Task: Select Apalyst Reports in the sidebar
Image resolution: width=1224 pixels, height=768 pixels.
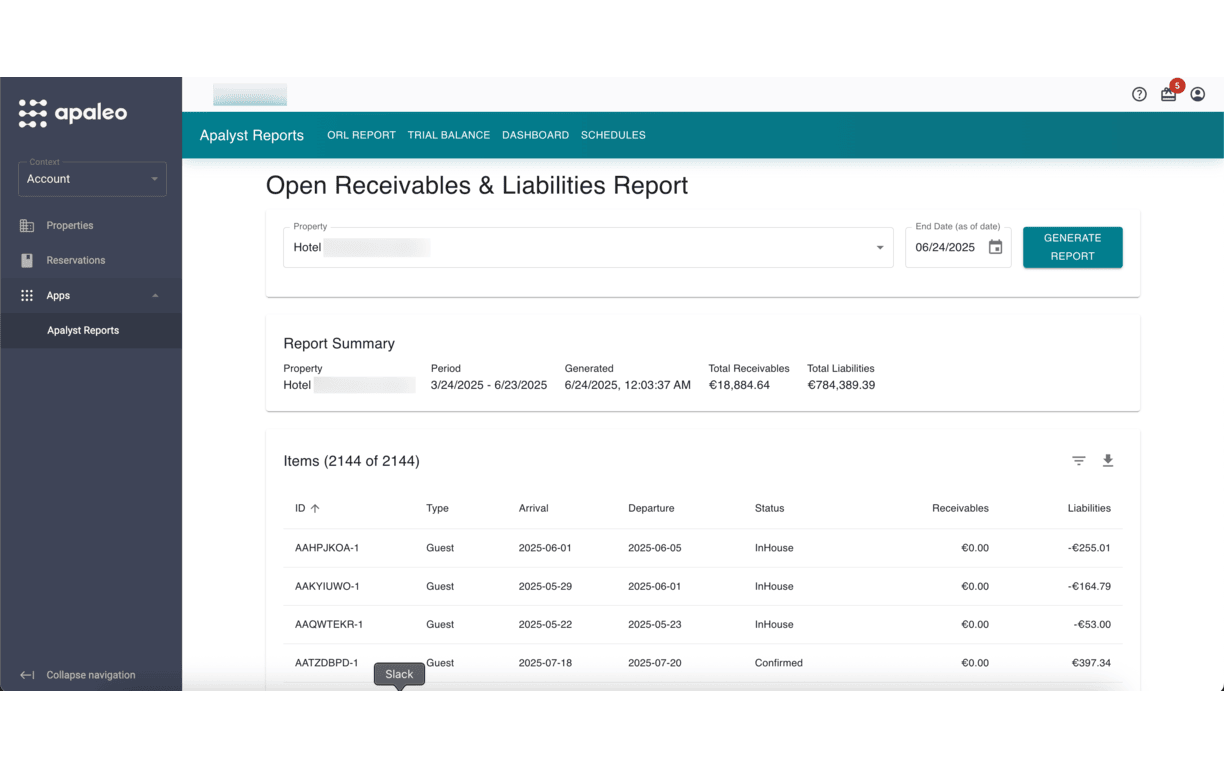Action: pyautogui.click(x=83, y=330)
